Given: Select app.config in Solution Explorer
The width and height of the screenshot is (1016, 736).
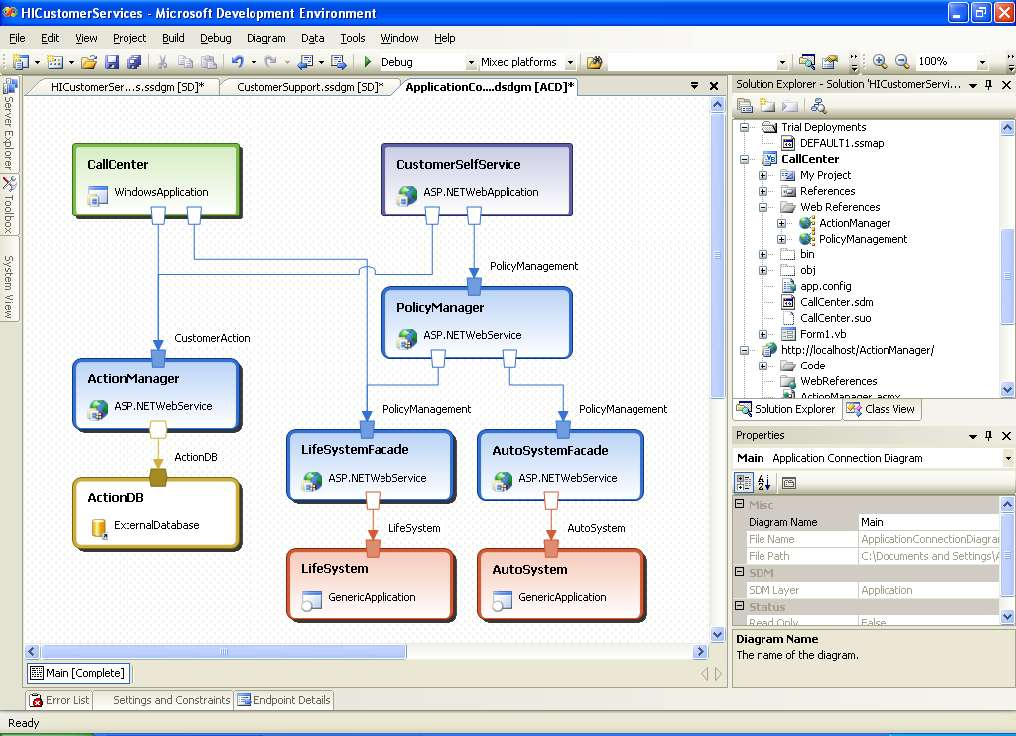Looking at the screenshot, I should (x=826, y=286).
